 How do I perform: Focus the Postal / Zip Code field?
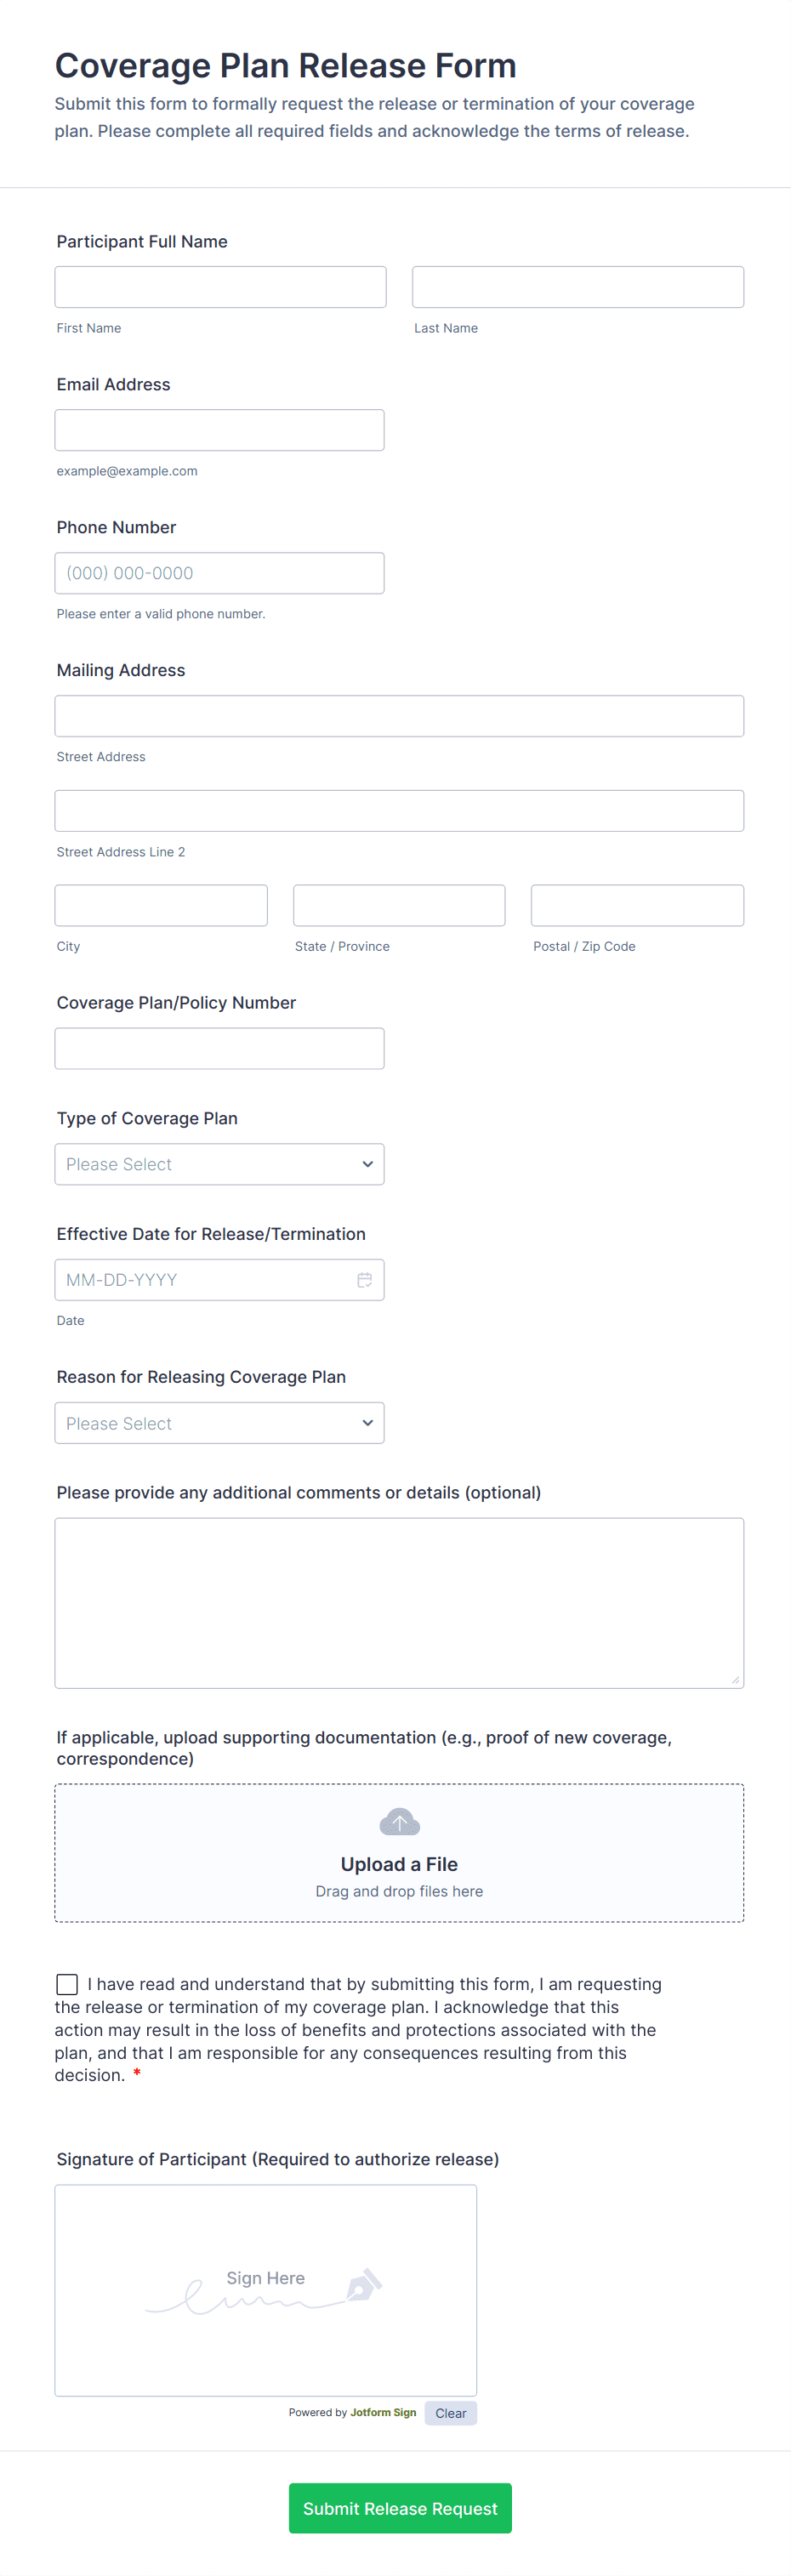(x=637, y=905)
